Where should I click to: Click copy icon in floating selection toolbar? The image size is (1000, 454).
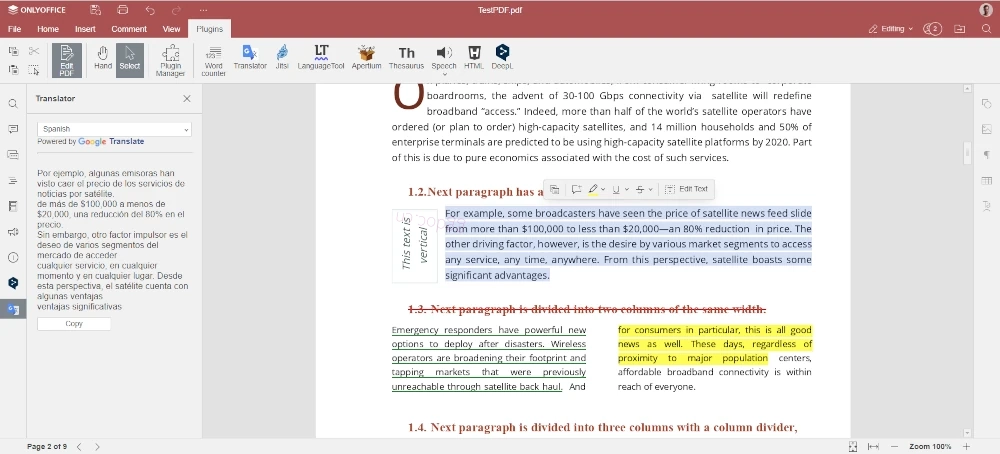pyautogui.click(x=555, y=189)
